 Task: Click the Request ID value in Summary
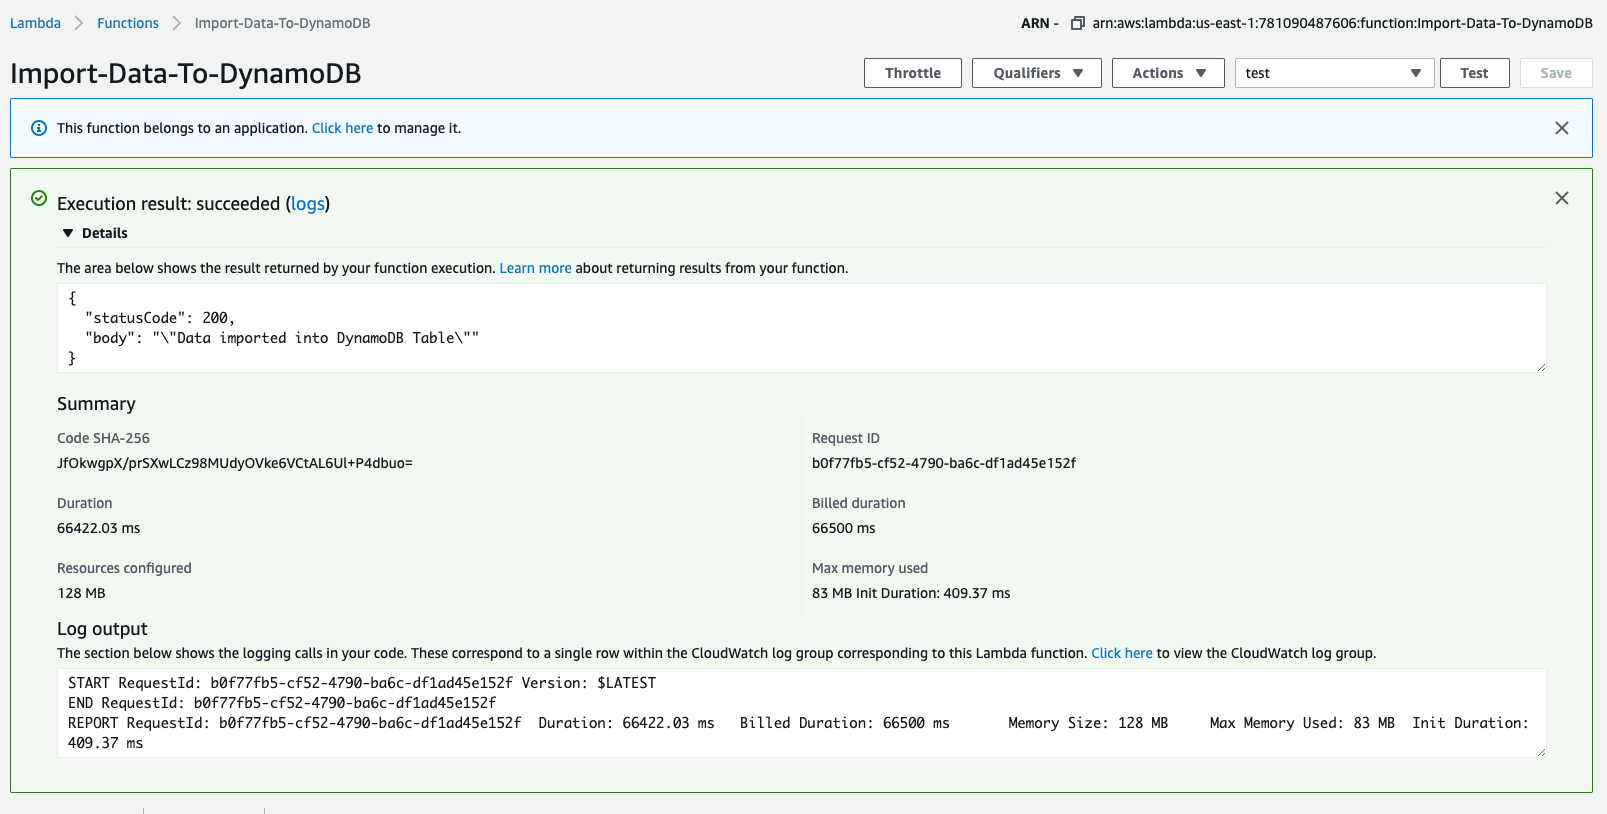point(943,463)
